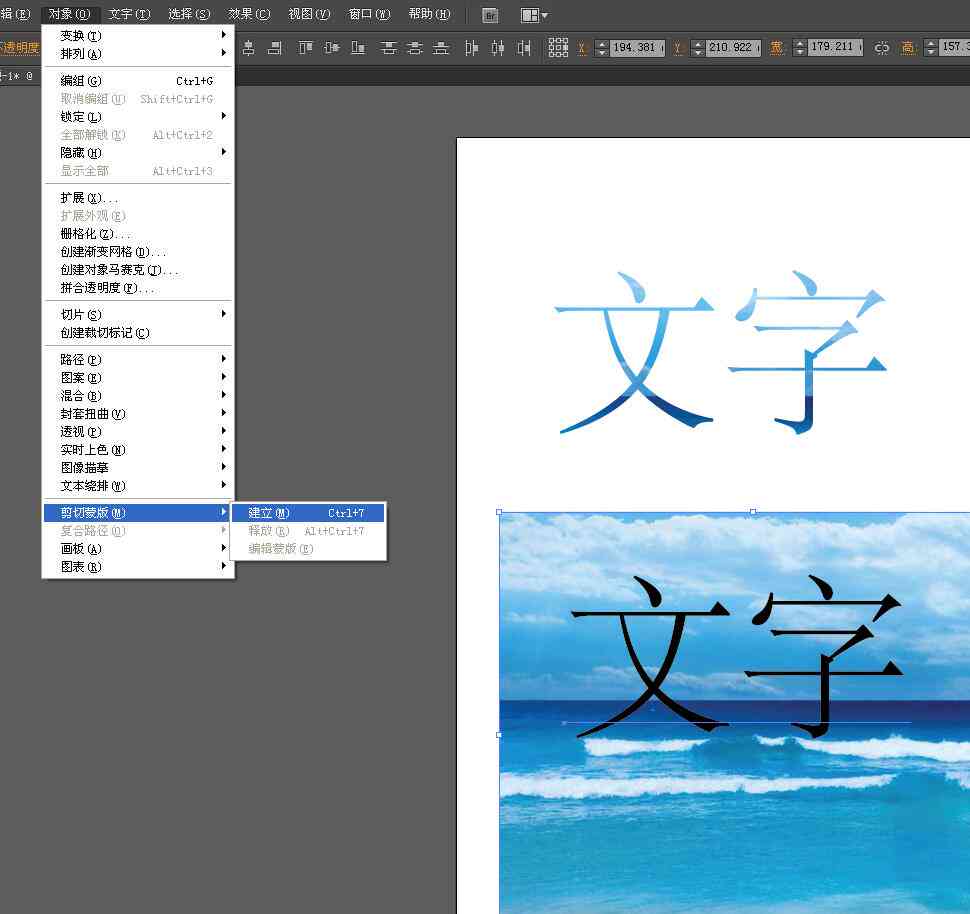Expand 文本绕排(W) submenu
Viewport: 970px width, 914px height.
138,486
